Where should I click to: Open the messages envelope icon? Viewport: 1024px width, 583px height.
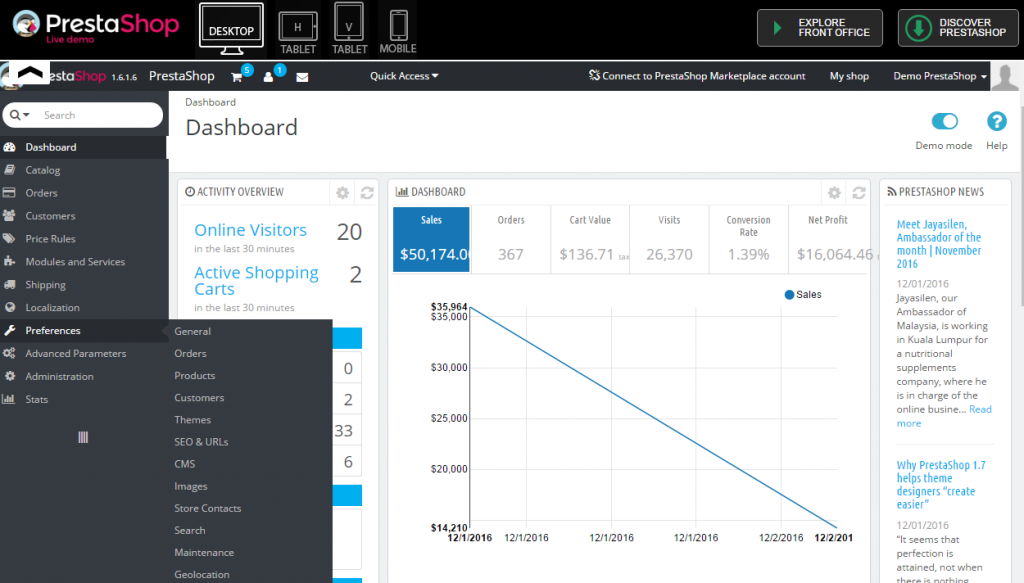[x=302, y=77]
